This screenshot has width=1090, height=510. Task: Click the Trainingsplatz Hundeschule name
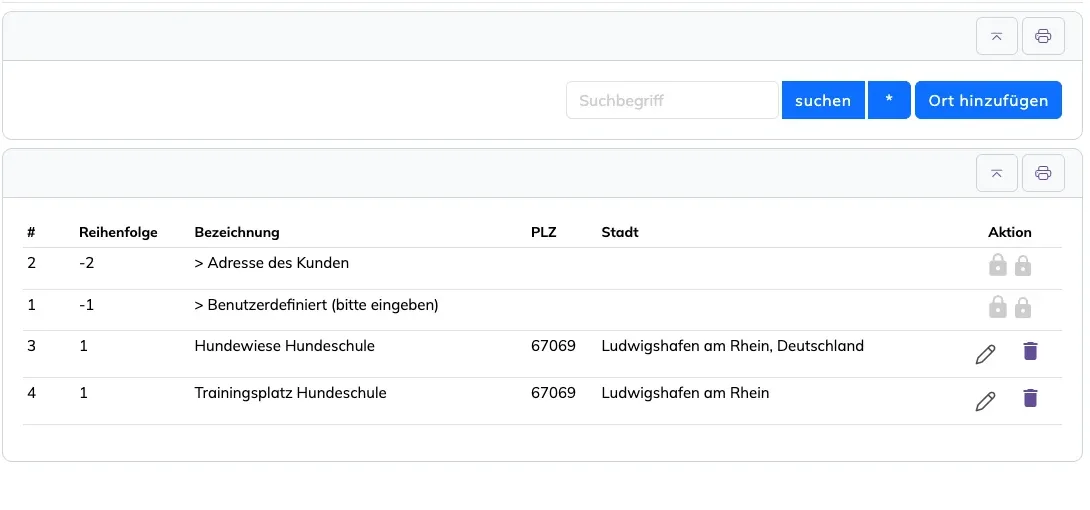291,393
